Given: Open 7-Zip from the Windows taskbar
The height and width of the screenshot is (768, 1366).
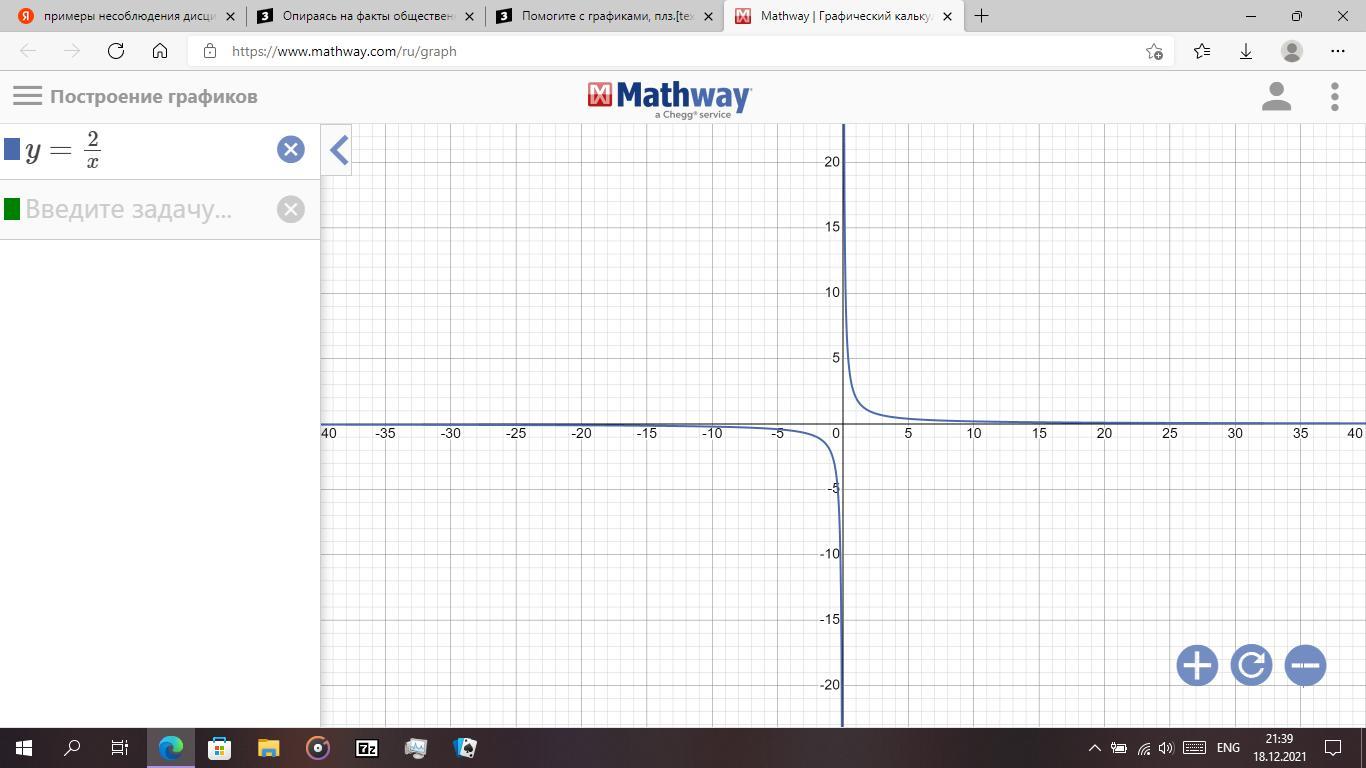Looking at the screenshot, I should pyautogui.click(x=367, y=747).
